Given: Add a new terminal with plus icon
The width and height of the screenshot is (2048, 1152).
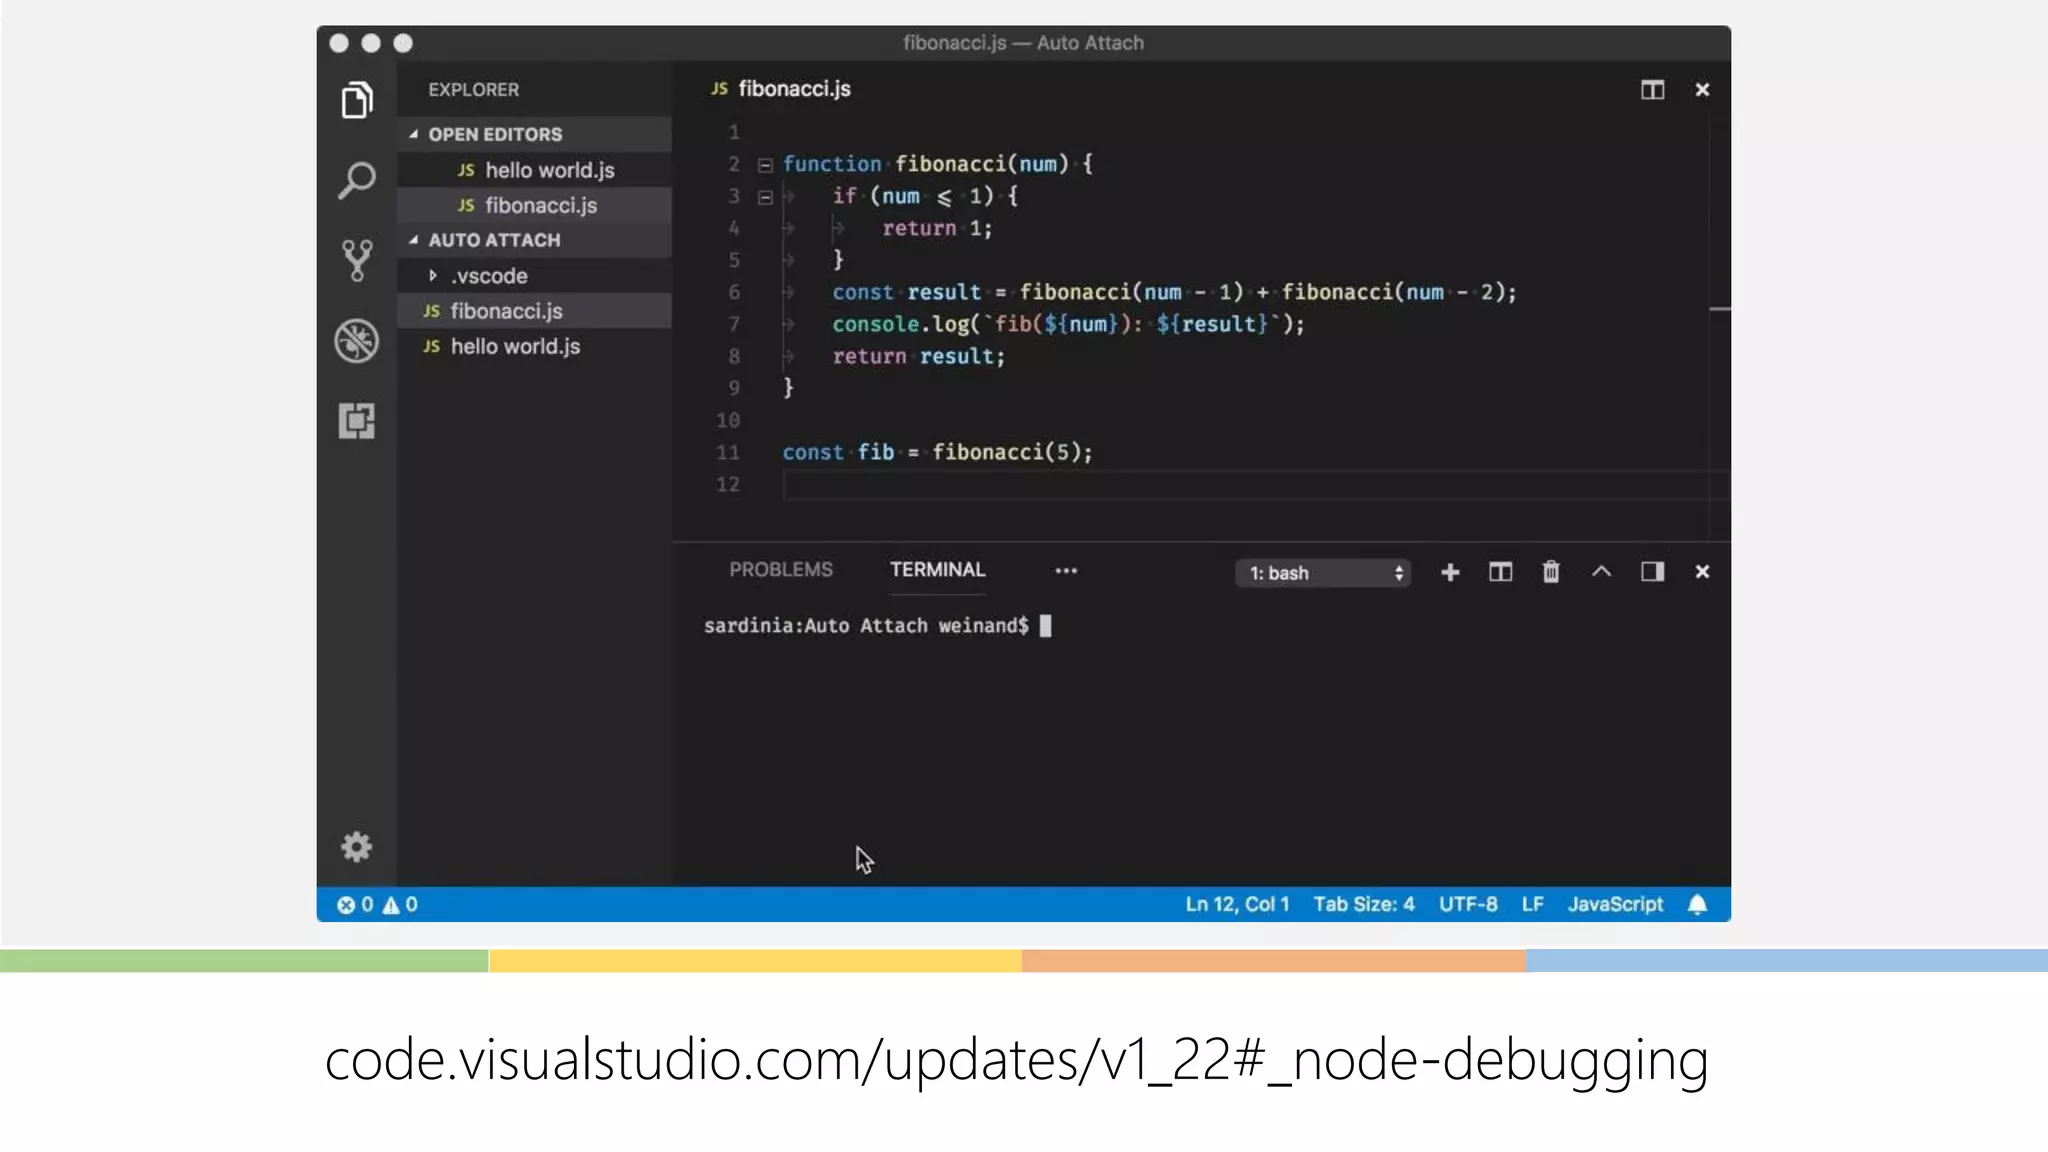Looking at the screenshot, I should coord(1450,572).
